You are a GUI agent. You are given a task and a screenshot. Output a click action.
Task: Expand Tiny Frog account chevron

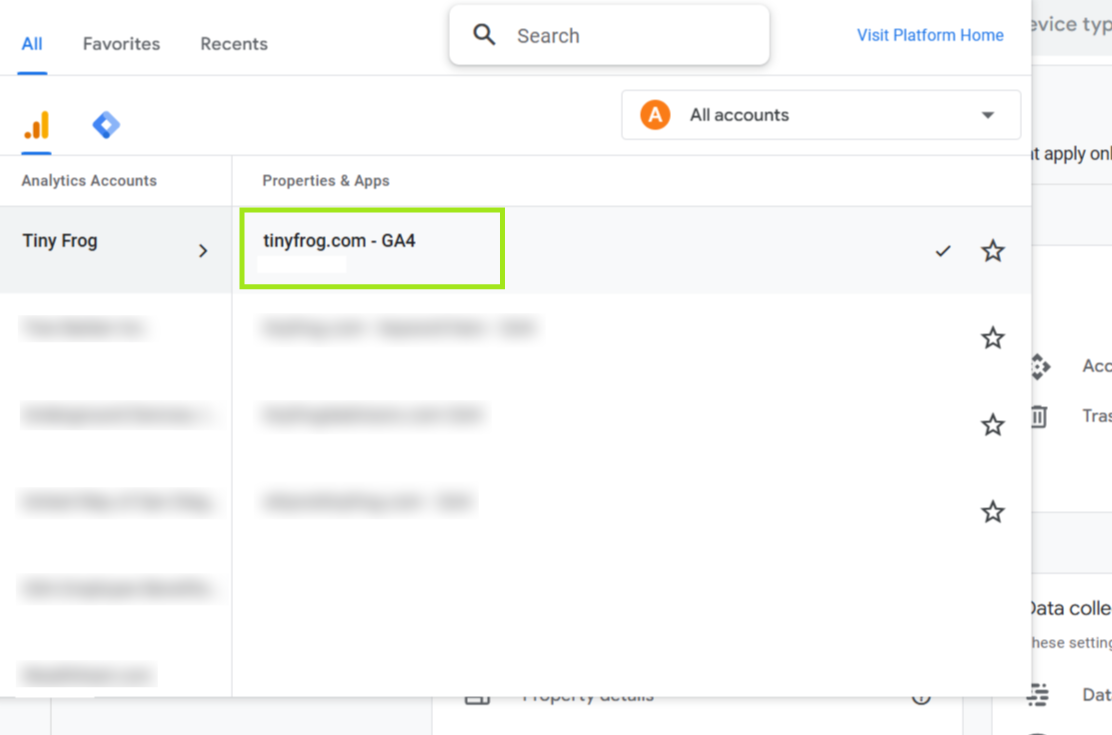pyautogui.click(x=203, y=251)
